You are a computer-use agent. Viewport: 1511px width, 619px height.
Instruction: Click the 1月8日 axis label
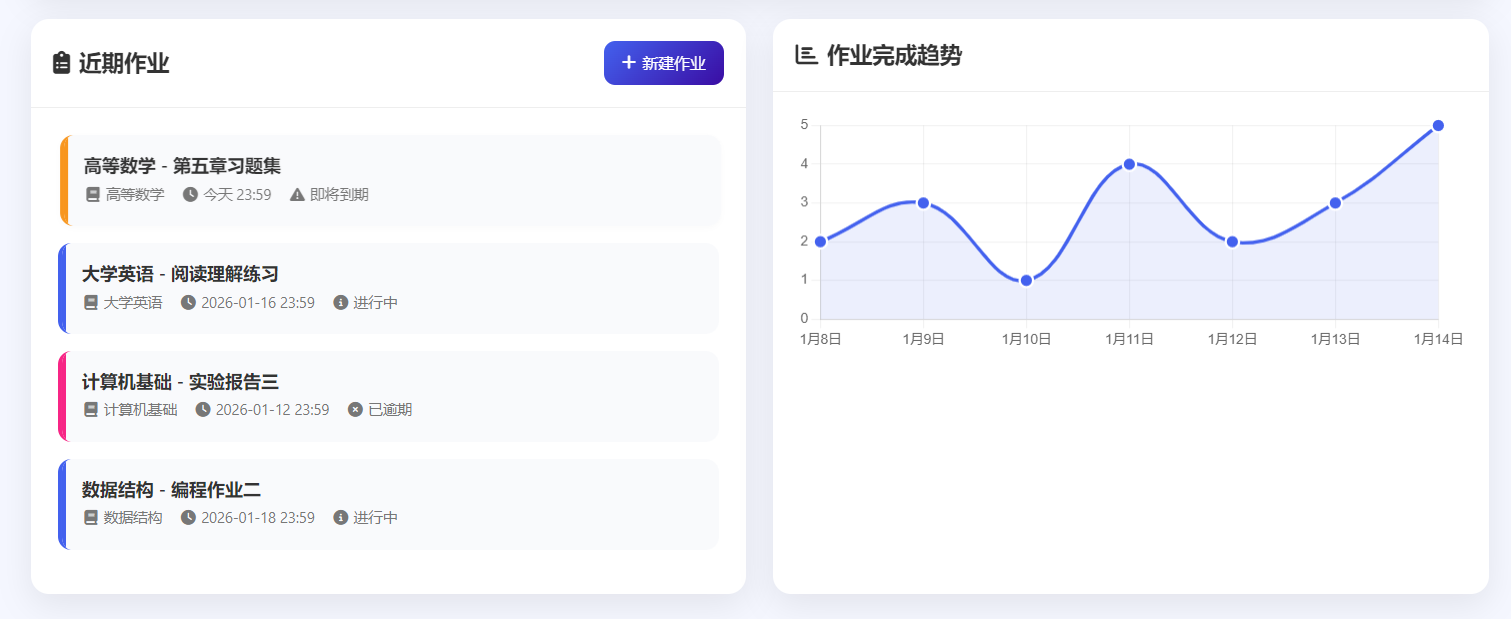(x=821, y=339)
